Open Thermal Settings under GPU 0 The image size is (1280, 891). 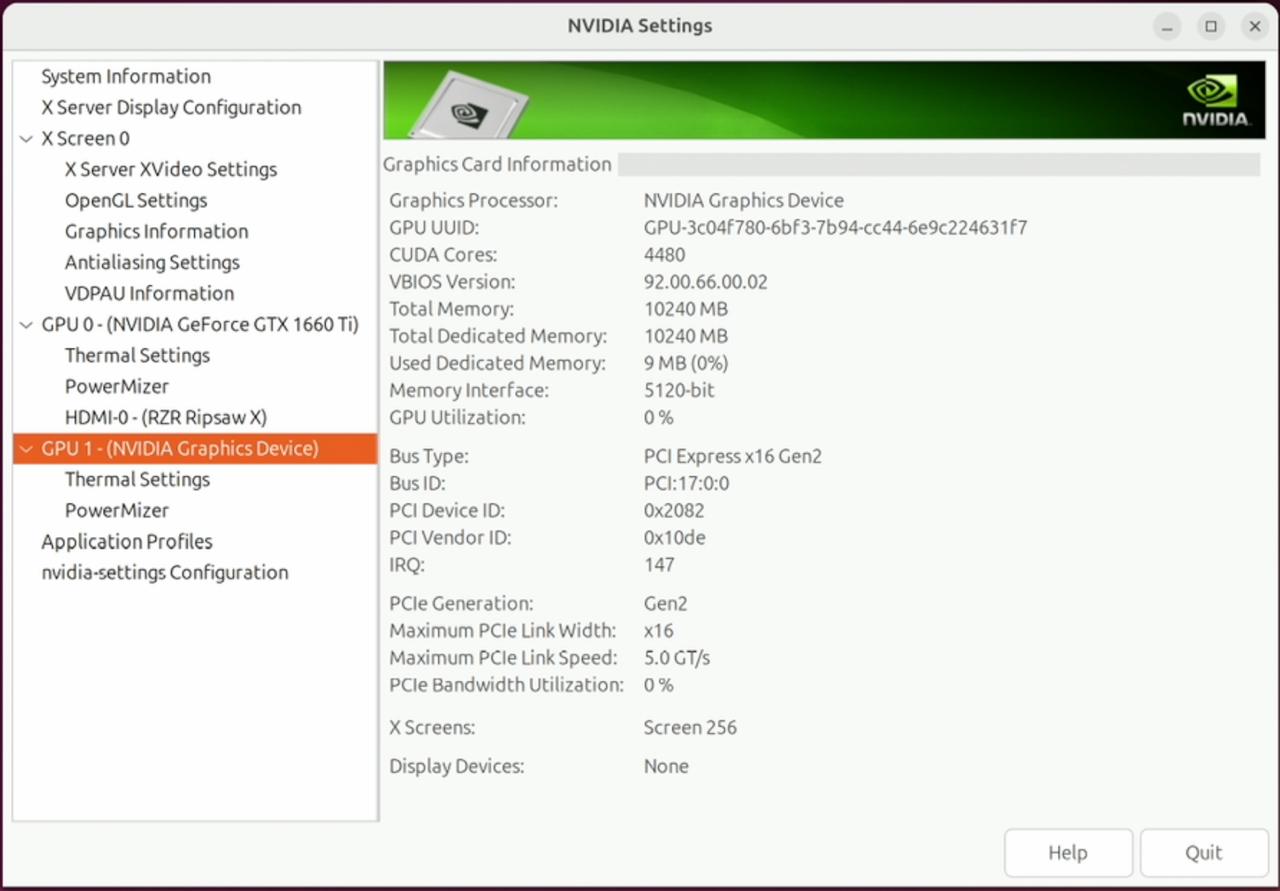click(137, 356)
